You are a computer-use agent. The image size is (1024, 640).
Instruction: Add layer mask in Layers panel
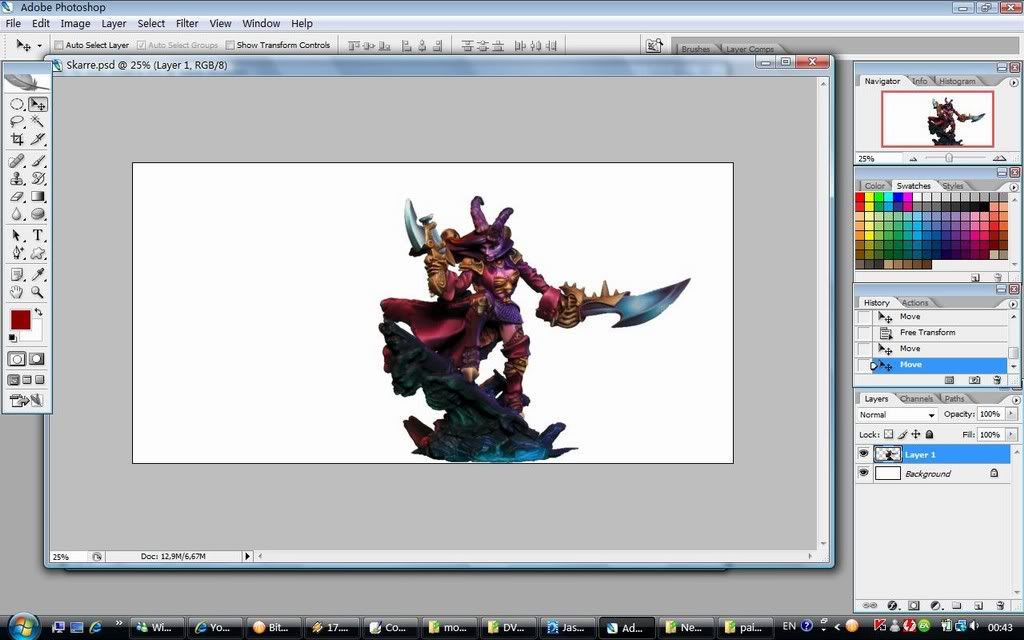click(x=914, y=605)
